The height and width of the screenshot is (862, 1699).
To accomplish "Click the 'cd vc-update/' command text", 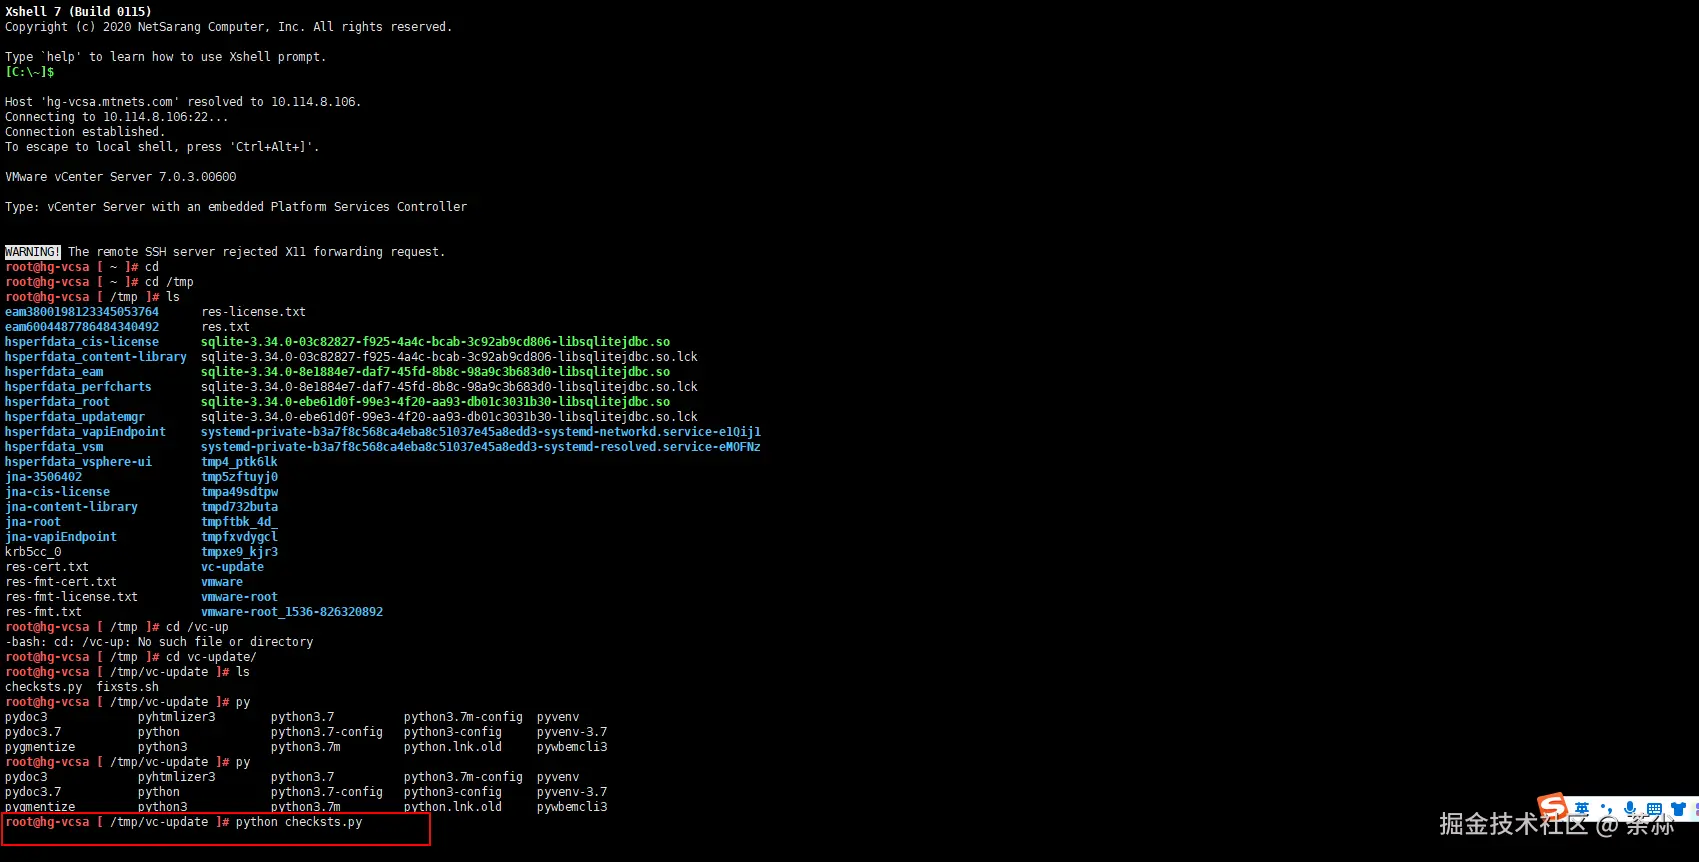I will pos(211,657).
